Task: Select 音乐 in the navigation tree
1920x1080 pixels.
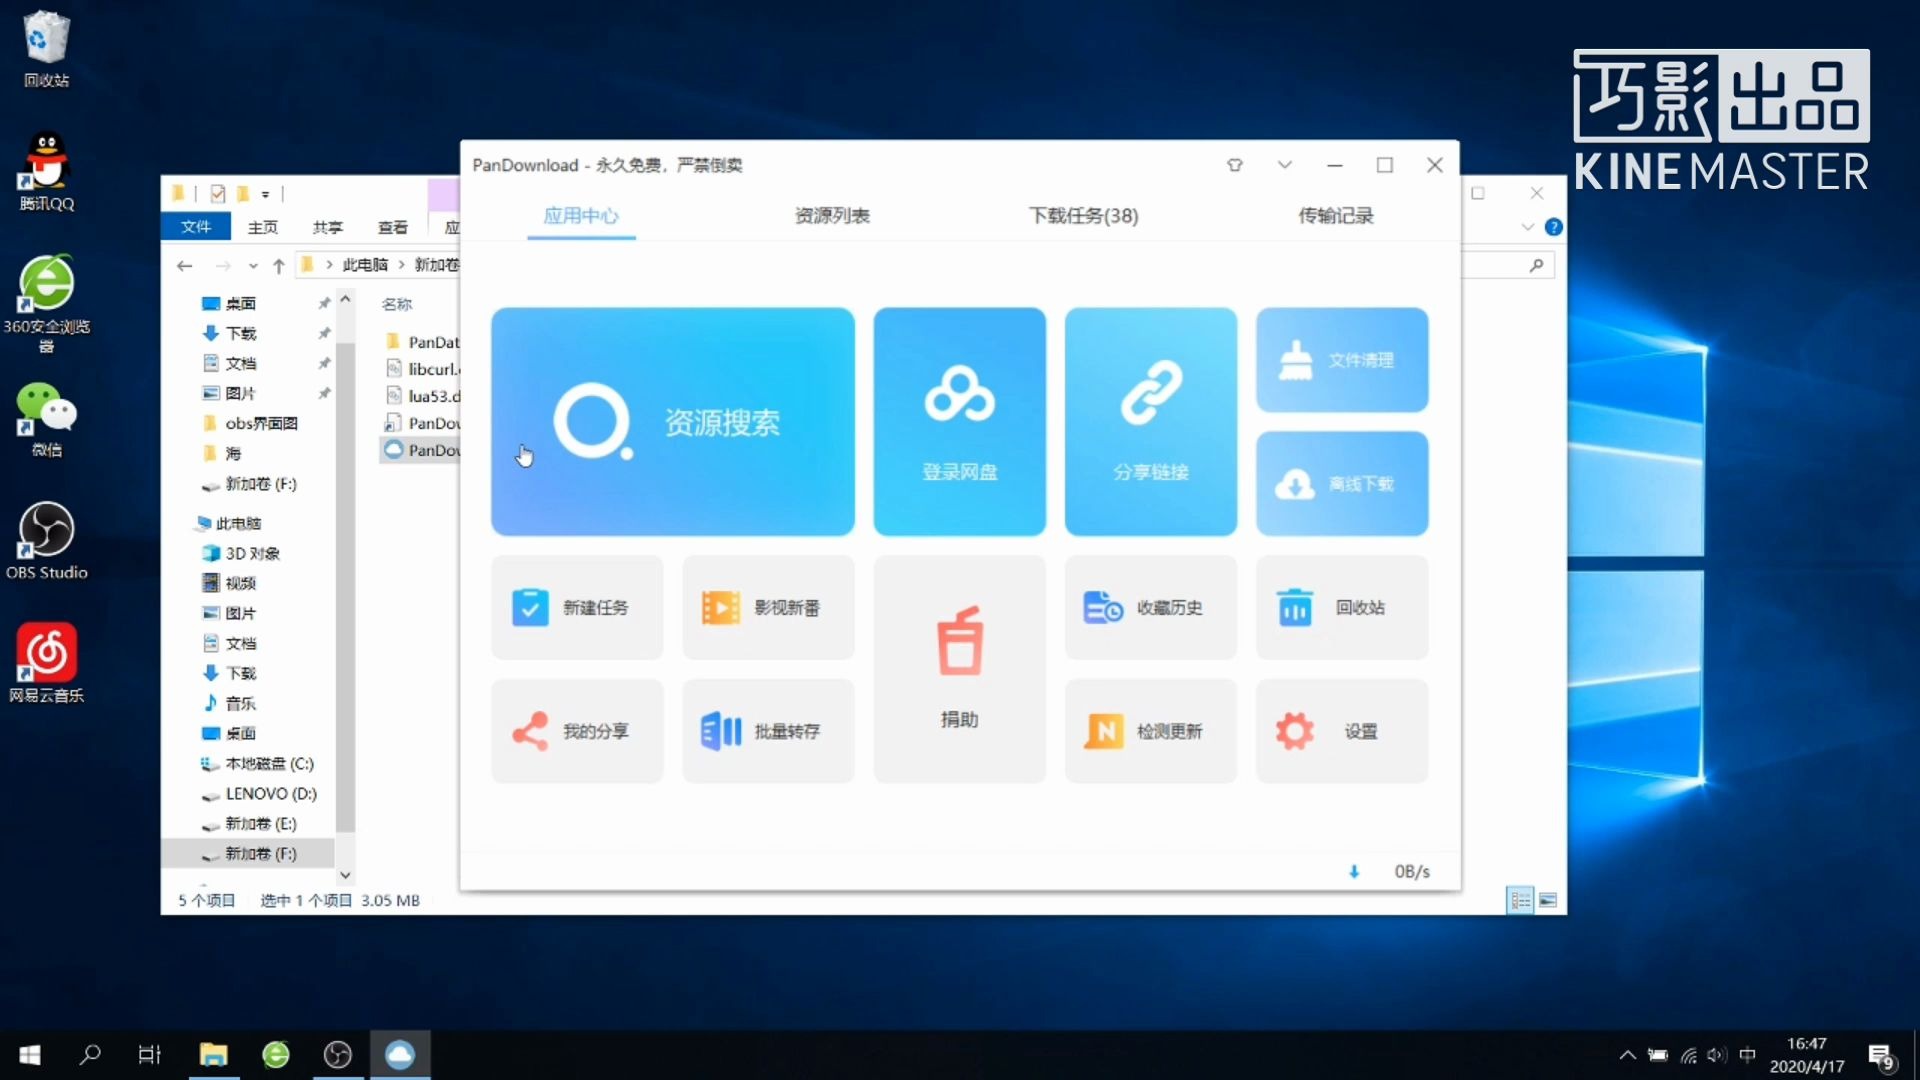Action: [240, 703]
